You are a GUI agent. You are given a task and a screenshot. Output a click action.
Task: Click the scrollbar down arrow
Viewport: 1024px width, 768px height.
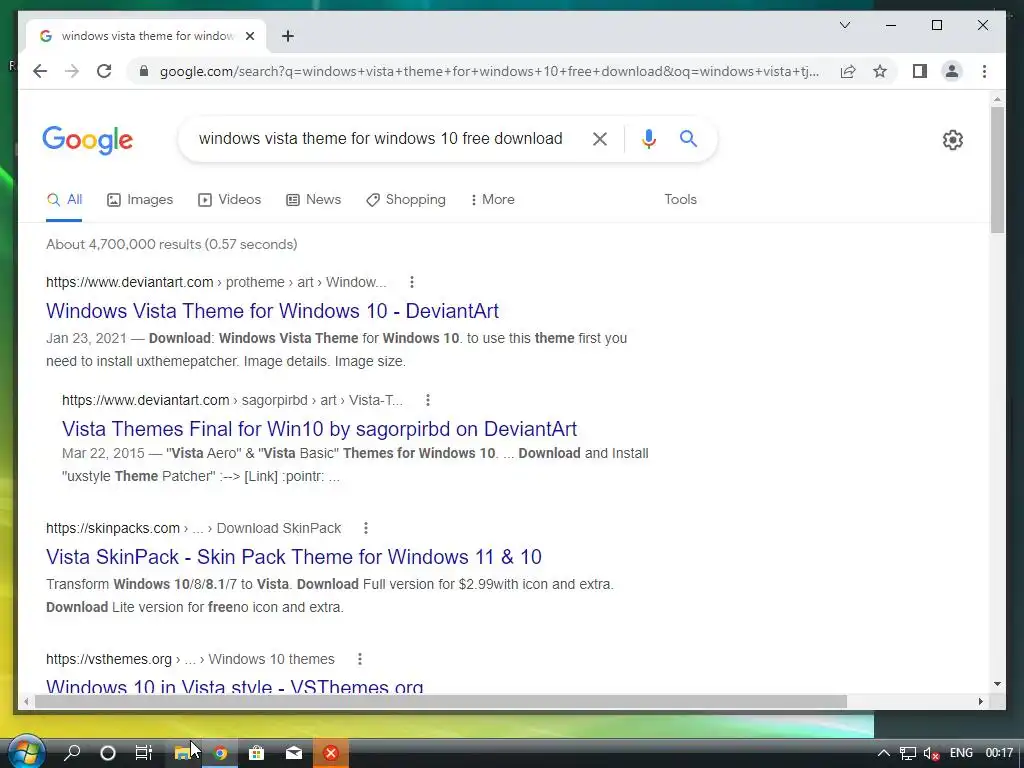997,684
